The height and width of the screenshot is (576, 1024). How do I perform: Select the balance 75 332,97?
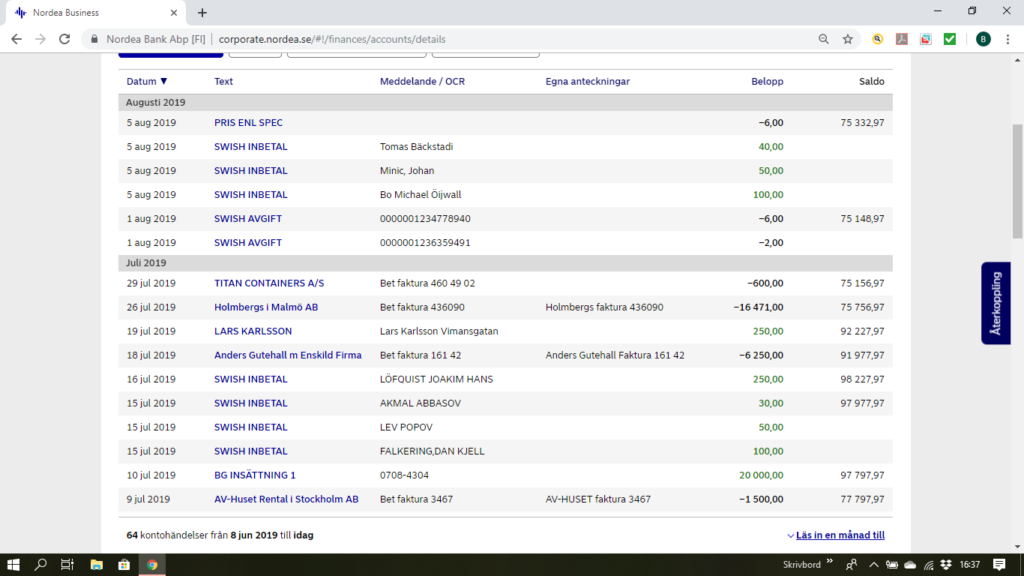click(x=862, y=123)
